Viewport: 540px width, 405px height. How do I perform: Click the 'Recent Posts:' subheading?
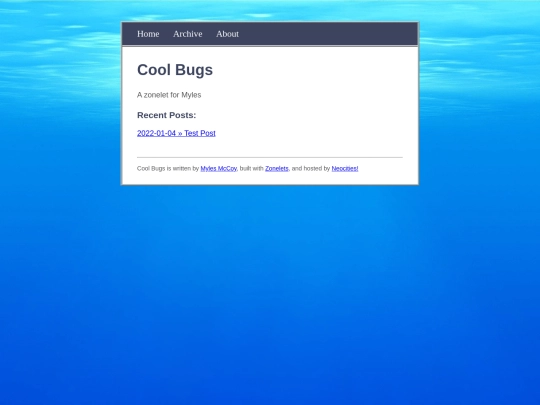(166, 115)
